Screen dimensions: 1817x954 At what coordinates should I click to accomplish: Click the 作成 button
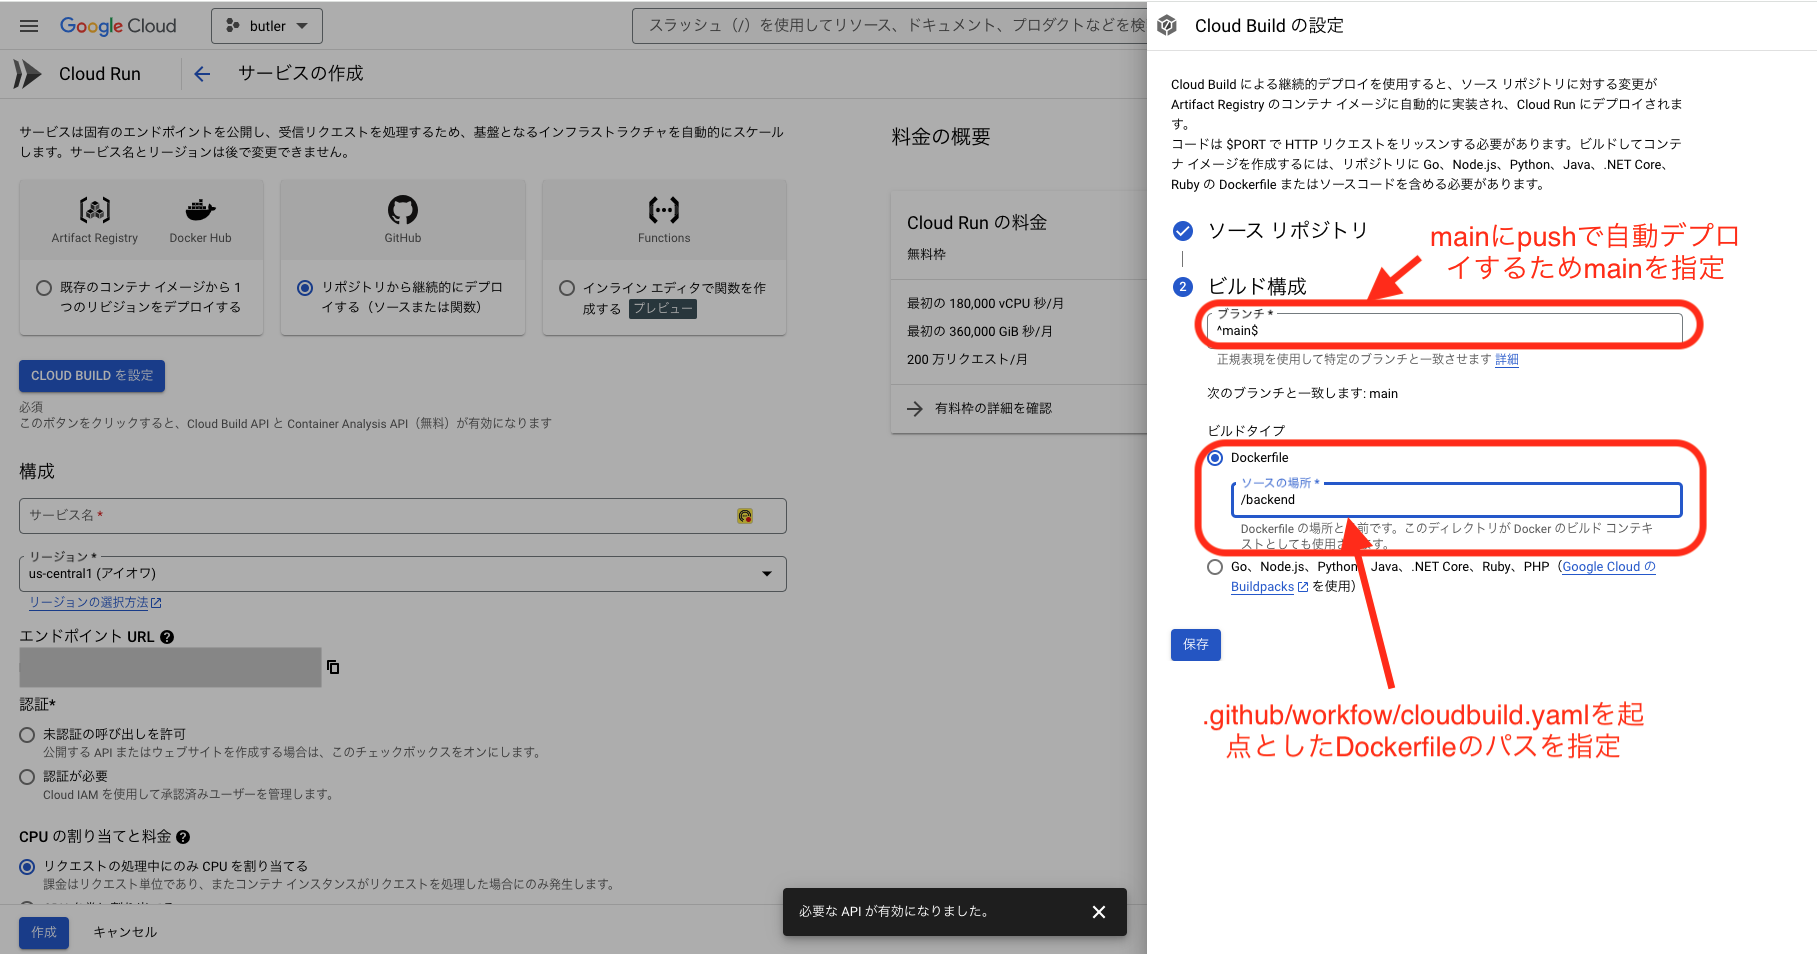pyautogui.click(x=44, y=932)
